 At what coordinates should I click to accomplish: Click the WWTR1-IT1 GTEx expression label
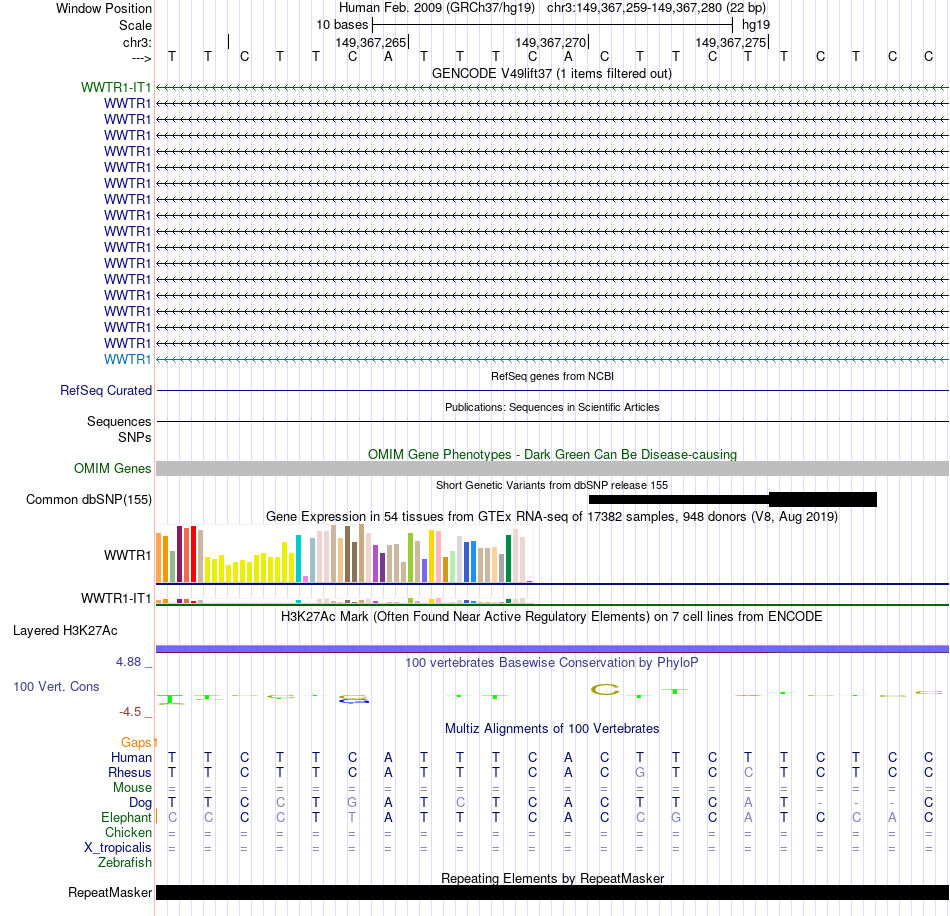(x=116, y=599)
